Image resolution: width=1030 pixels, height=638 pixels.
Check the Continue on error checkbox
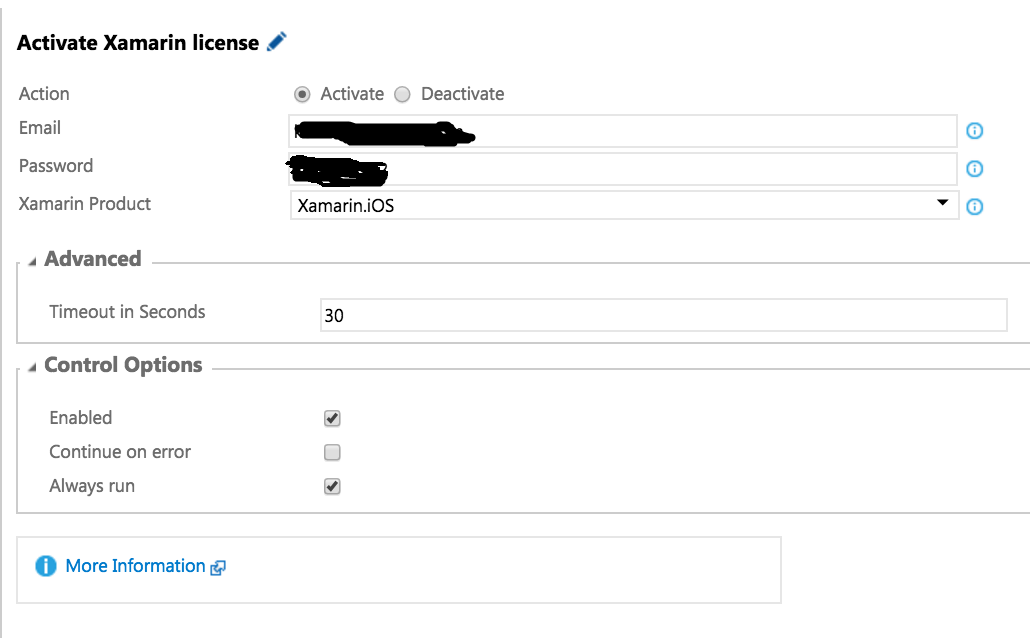pyautogui.click(x=332, y=452)
